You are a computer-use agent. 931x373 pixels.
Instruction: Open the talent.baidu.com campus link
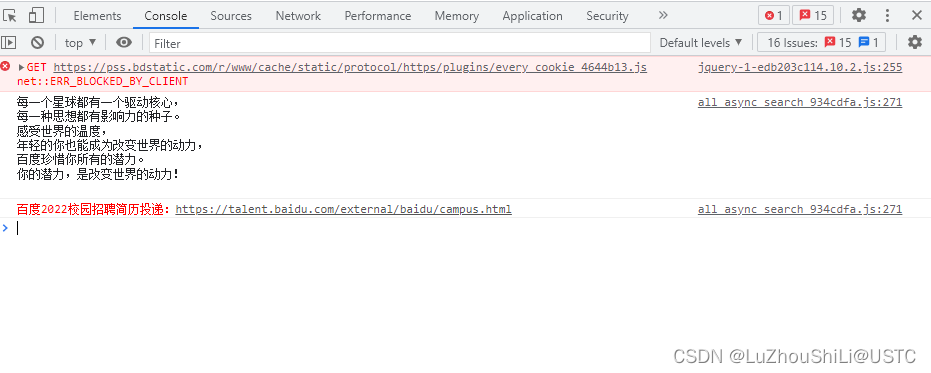tap(343, 209)
